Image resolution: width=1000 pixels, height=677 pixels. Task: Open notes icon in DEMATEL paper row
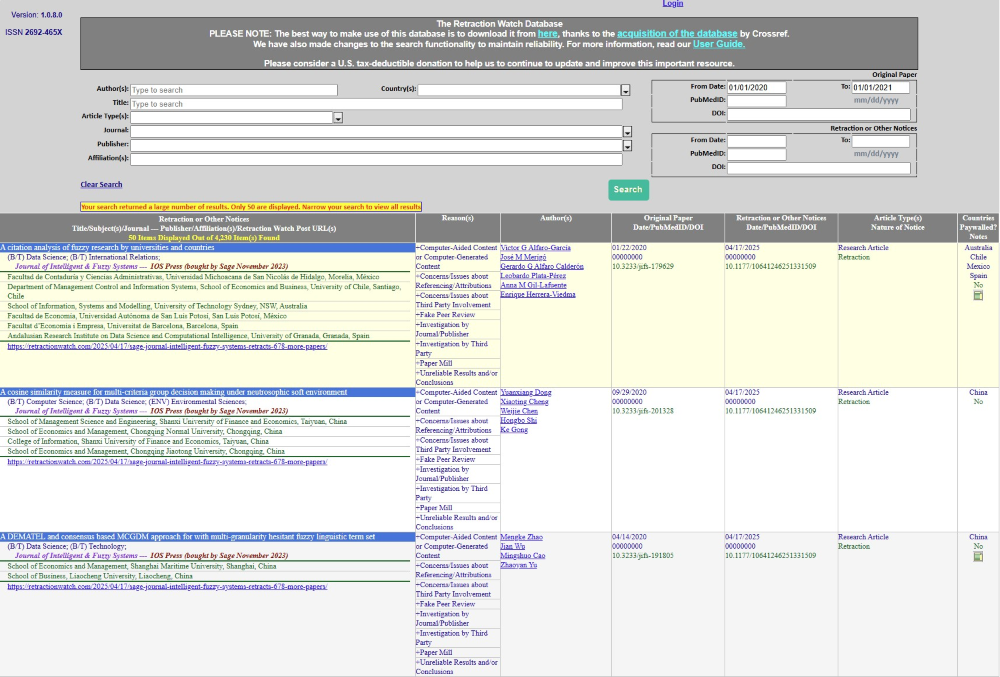978,557
